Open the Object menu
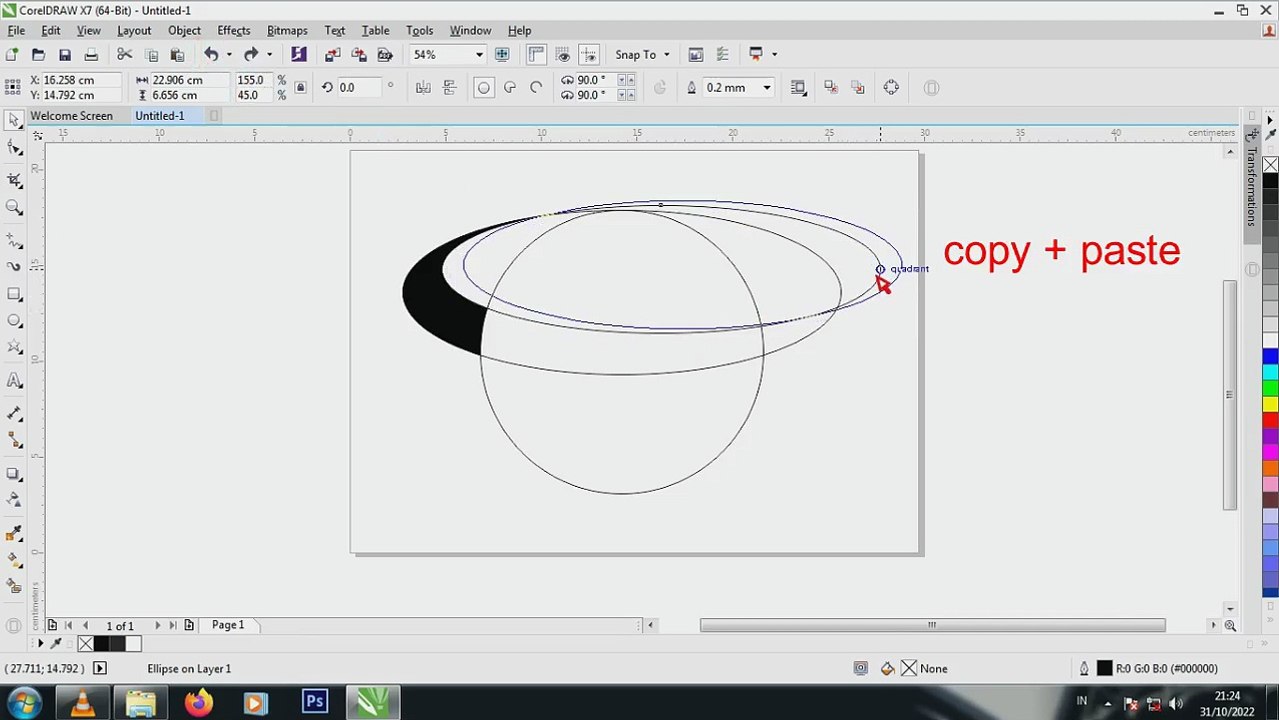 click(184, 31)
